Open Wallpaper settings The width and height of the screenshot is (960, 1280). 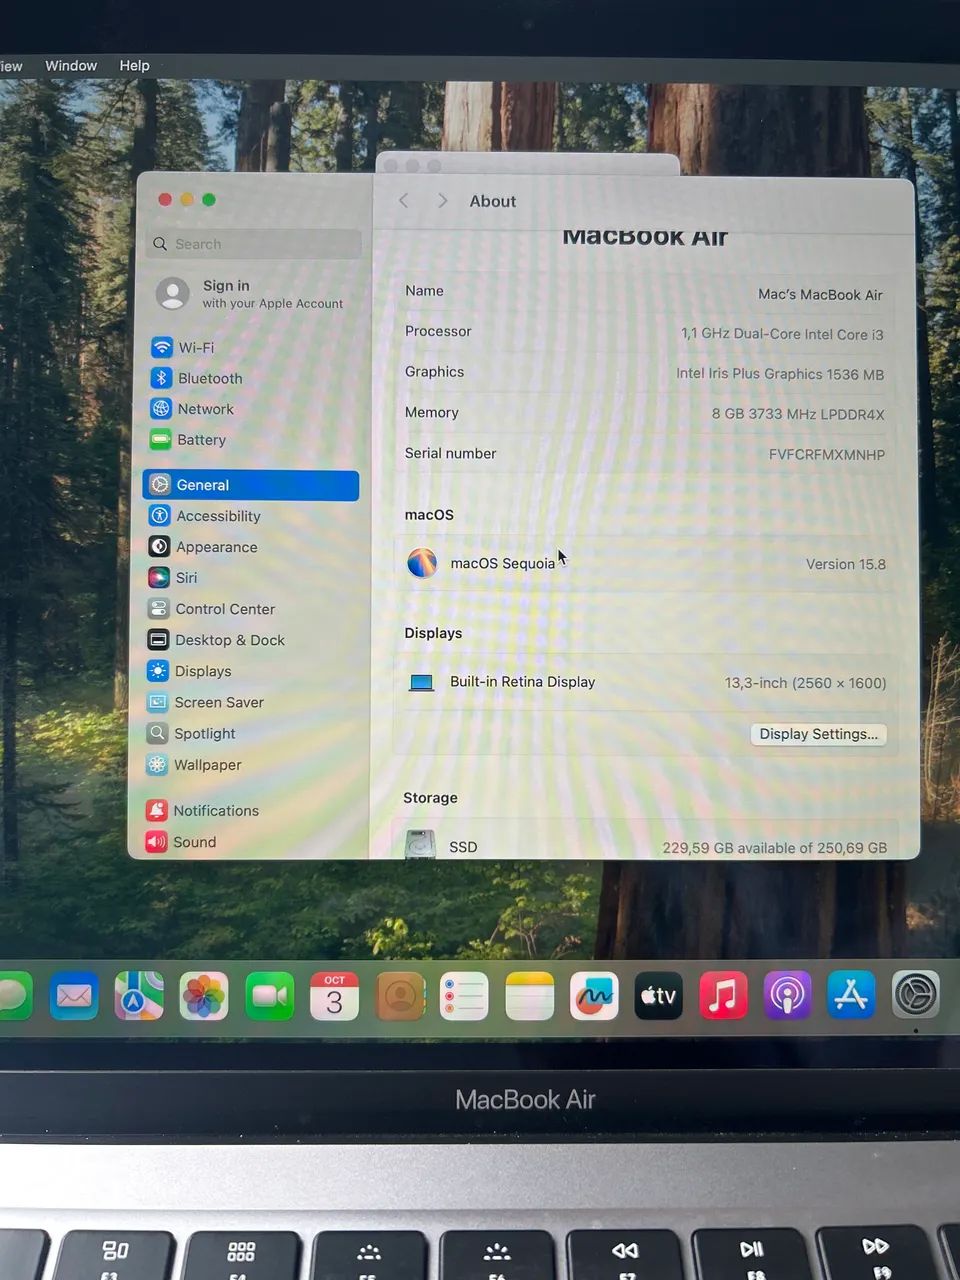(x=194, y=765)
